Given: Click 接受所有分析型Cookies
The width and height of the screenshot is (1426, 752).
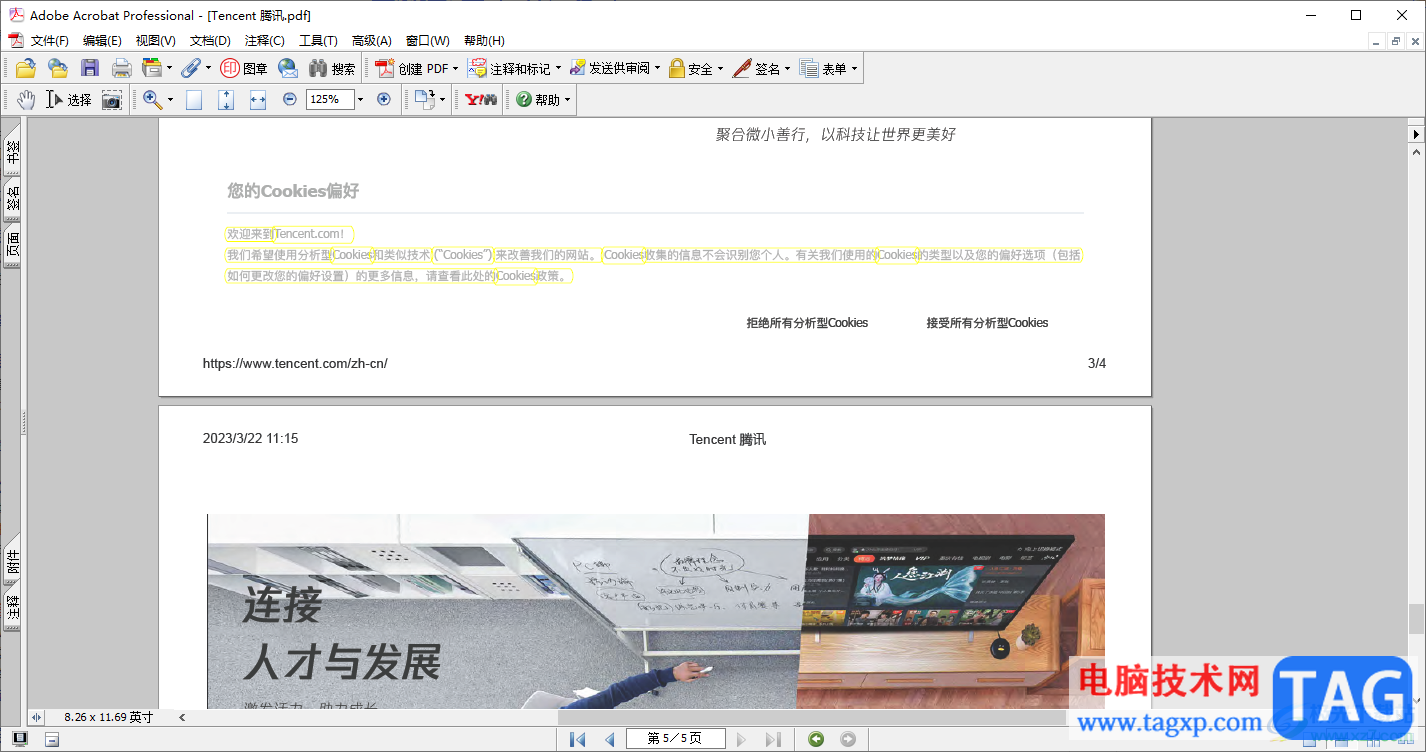Looking at the screenshot, I should 987,323.
